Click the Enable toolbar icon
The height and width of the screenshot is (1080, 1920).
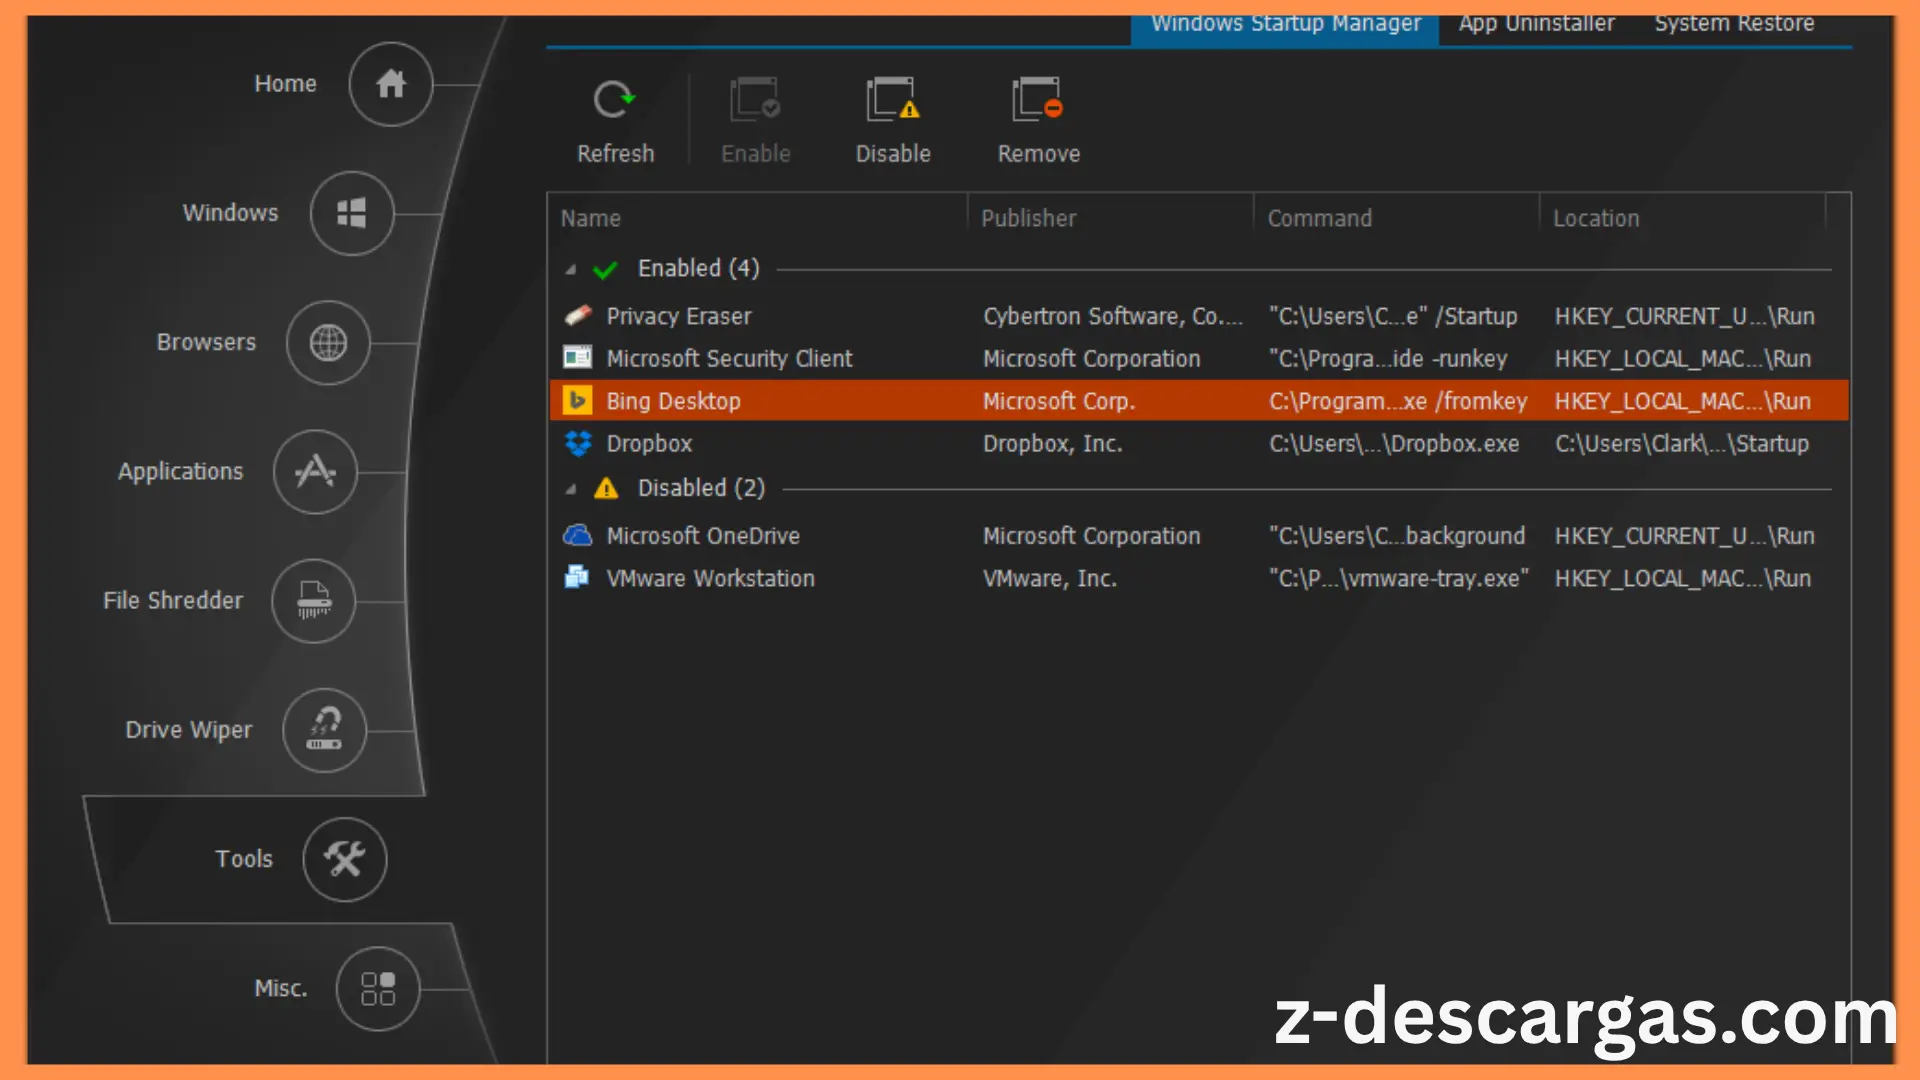(755, 100)
